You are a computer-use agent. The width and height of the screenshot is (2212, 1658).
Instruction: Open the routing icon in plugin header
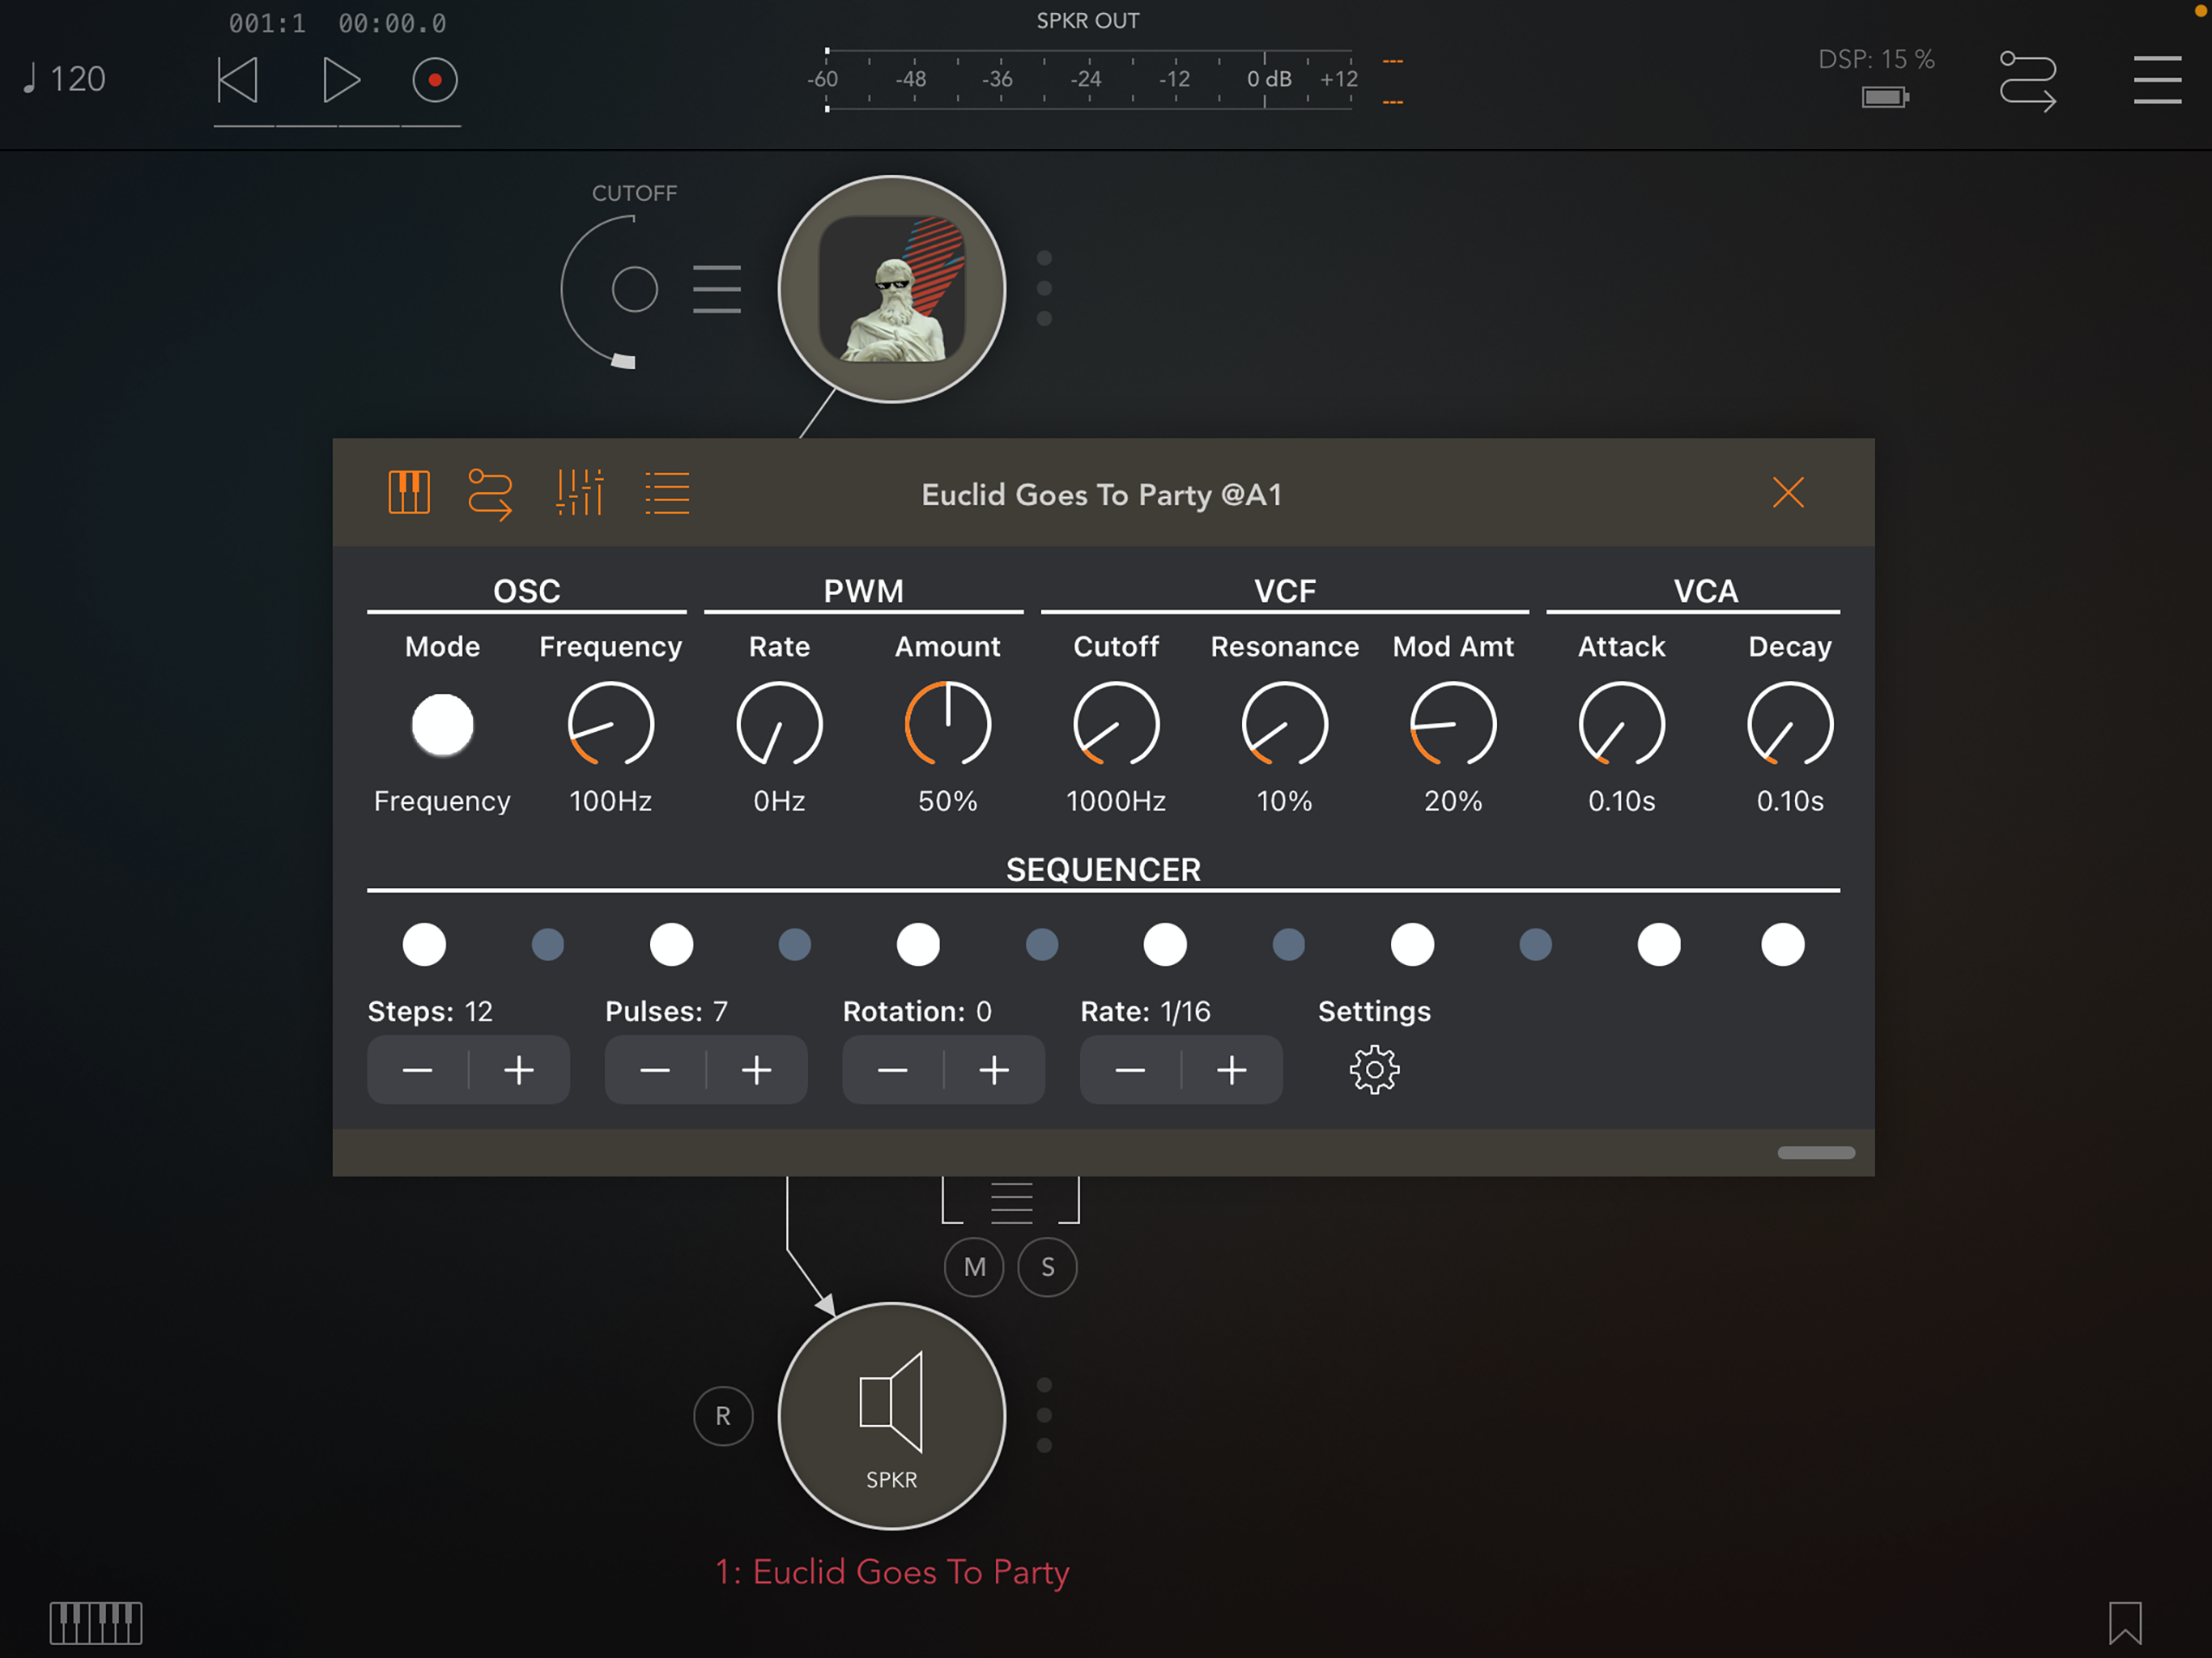(490, 493)
